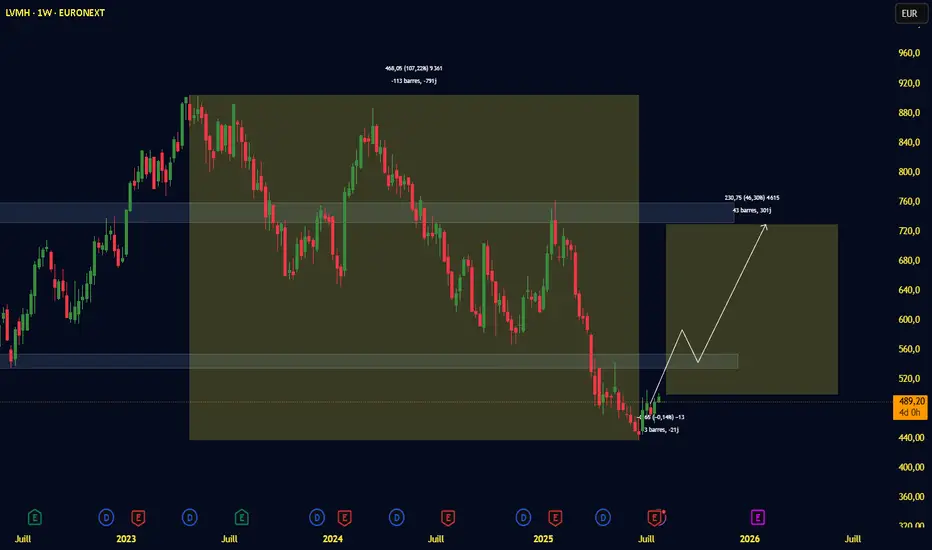932x550 pixels.
Task: Click the "-113 barres, -791j" measurement label
Action: tap(414, 81)
